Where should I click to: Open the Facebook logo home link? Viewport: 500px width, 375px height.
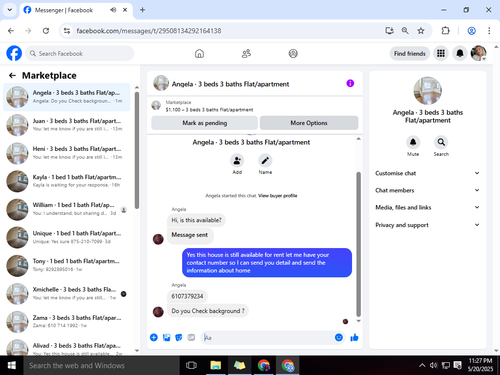pyautogui.click(x=14, y=53)
